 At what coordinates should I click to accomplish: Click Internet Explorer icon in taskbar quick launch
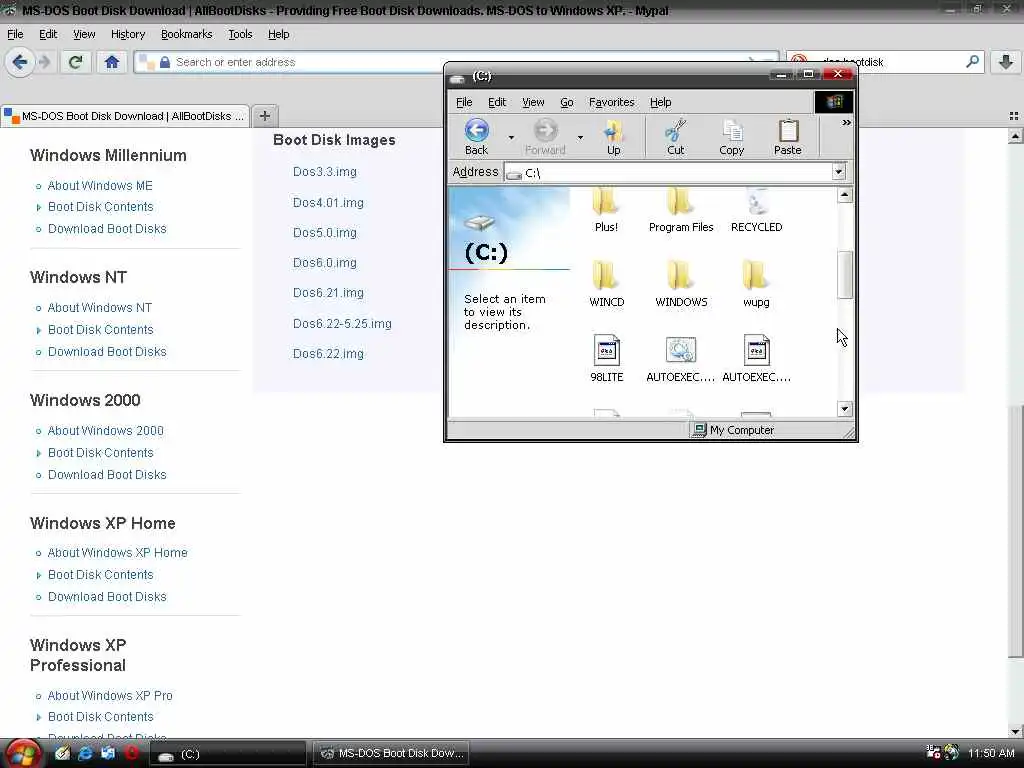click(x=85, y=753)
